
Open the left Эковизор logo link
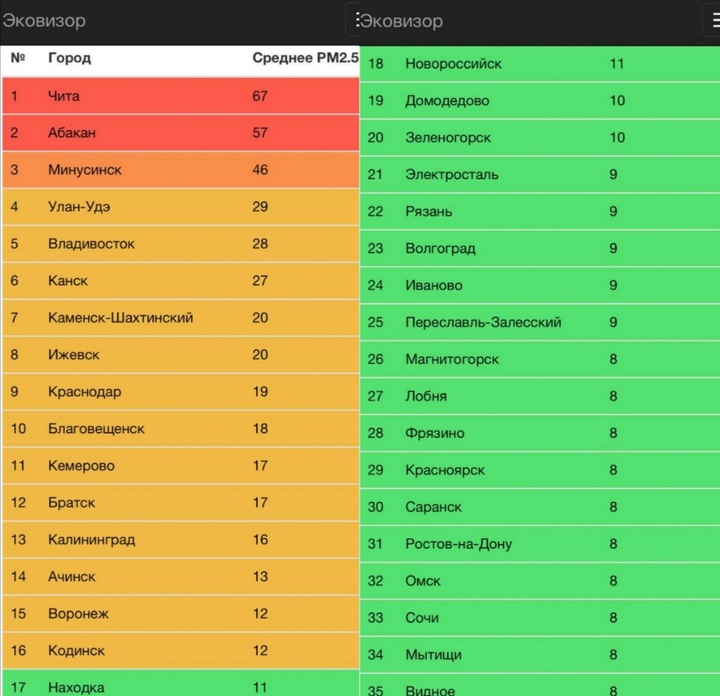tap(44, 21)
